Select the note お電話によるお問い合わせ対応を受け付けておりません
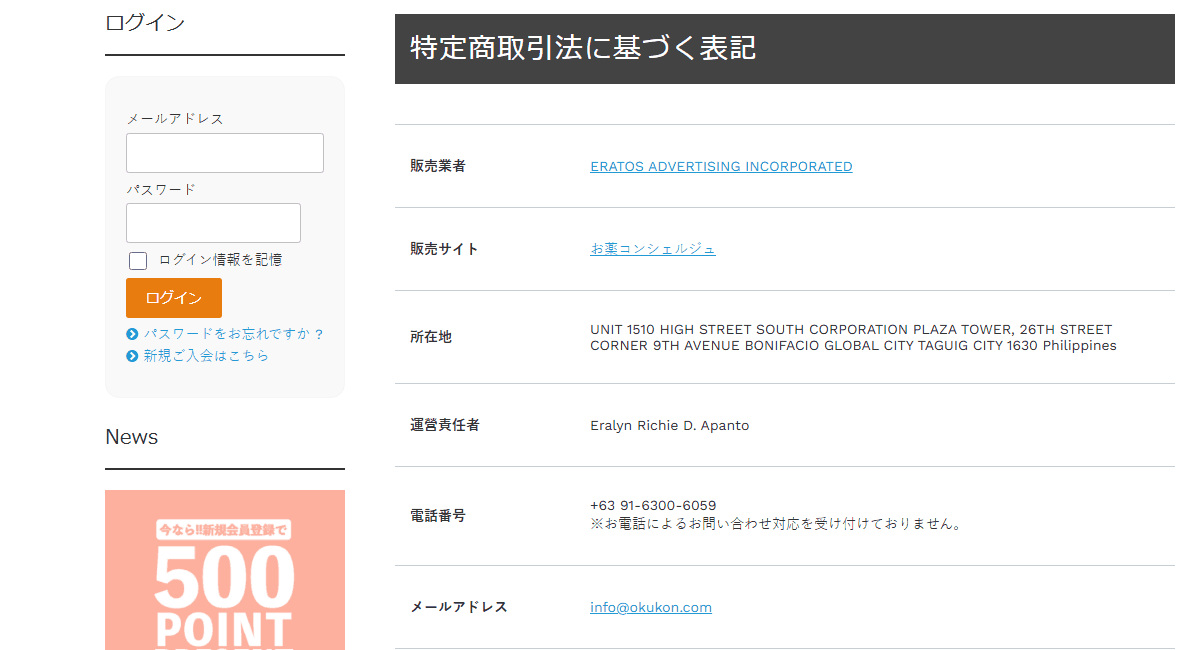The image size is (1200, 650). (776, 524)
